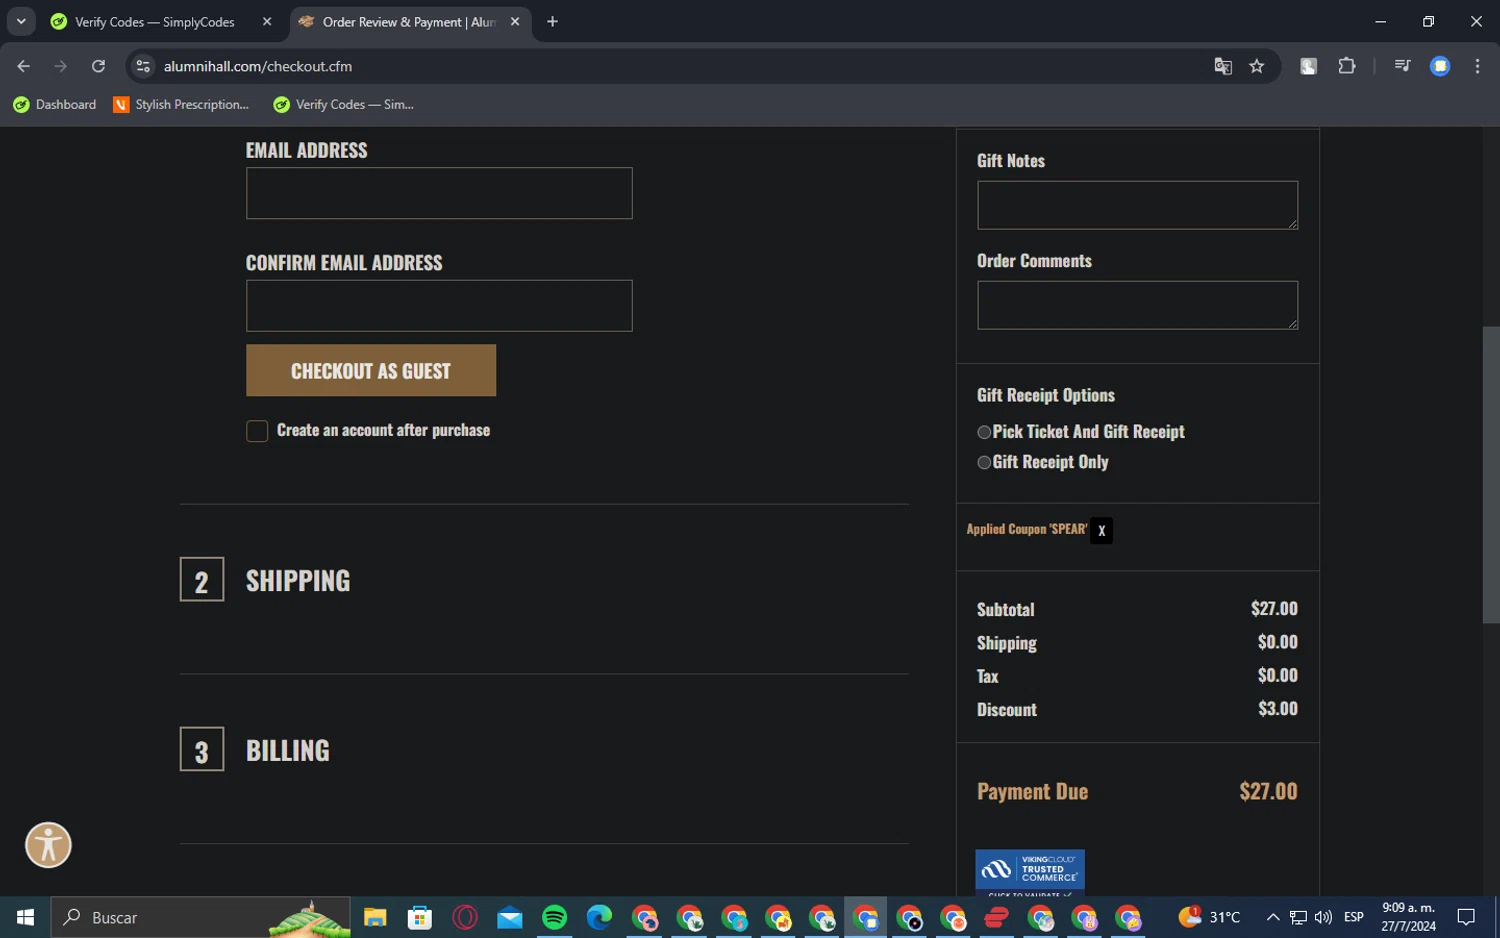Click the network icon in system tray
This screenshot has width=1500, height=938.
click(1298, 917)
